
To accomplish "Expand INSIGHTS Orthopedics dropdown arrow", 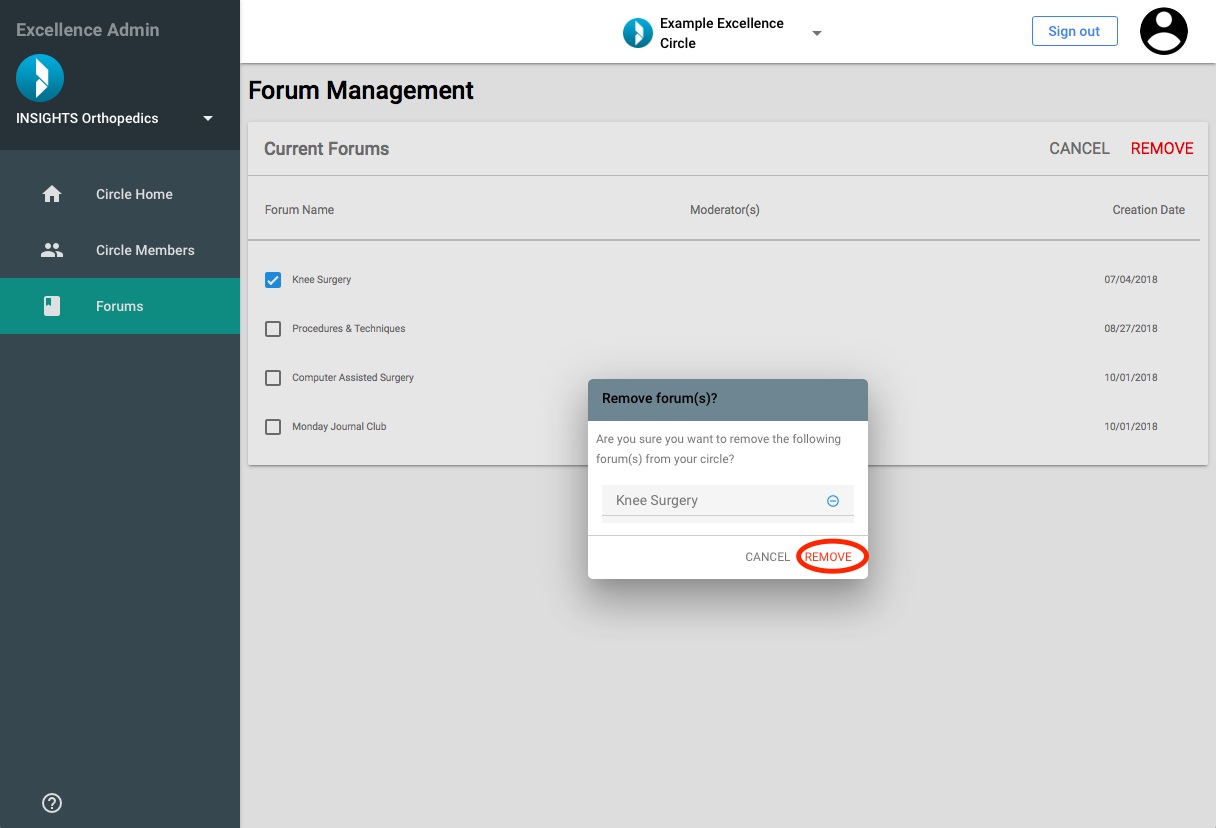I will [208, 118].
